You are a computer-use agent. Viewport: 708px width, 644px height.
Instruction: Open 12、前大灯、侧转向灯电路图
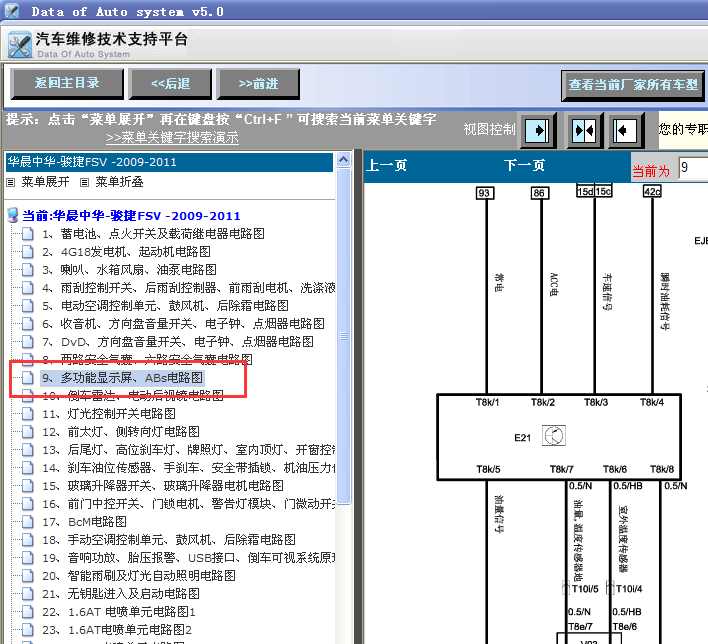121,432
